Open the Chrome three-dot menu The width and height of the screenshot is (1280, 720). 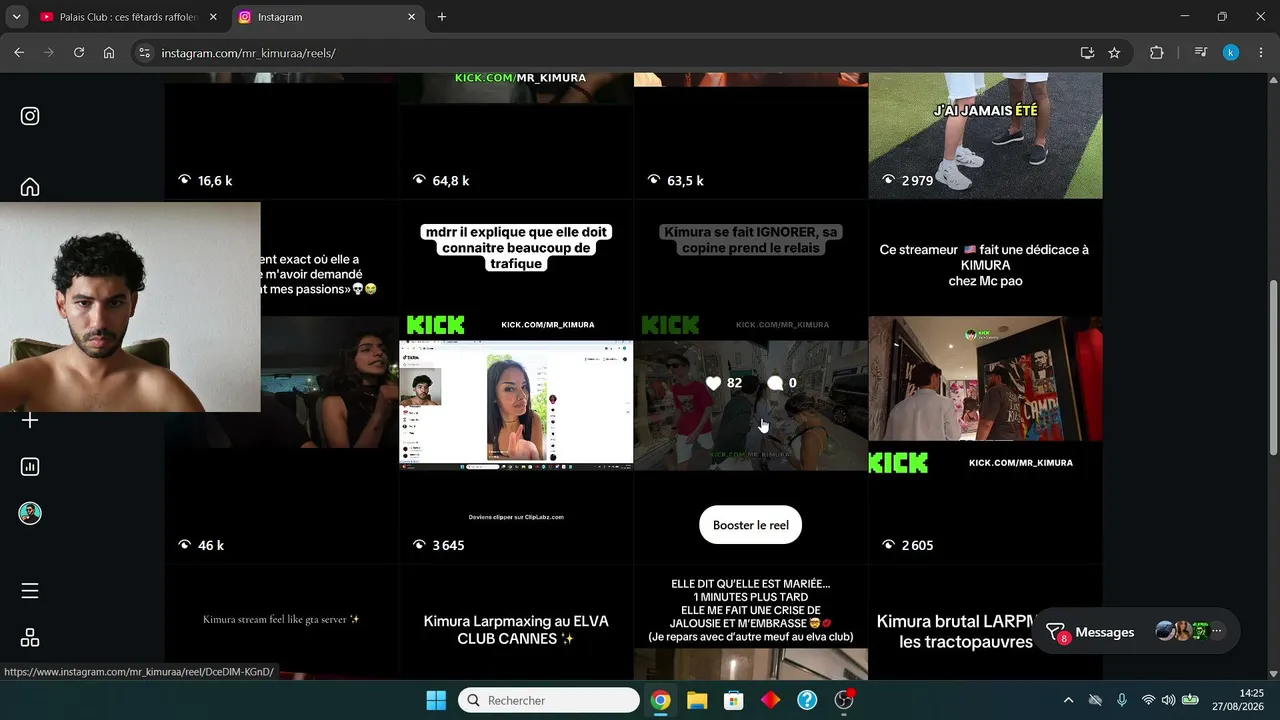tap(1260, 53)
